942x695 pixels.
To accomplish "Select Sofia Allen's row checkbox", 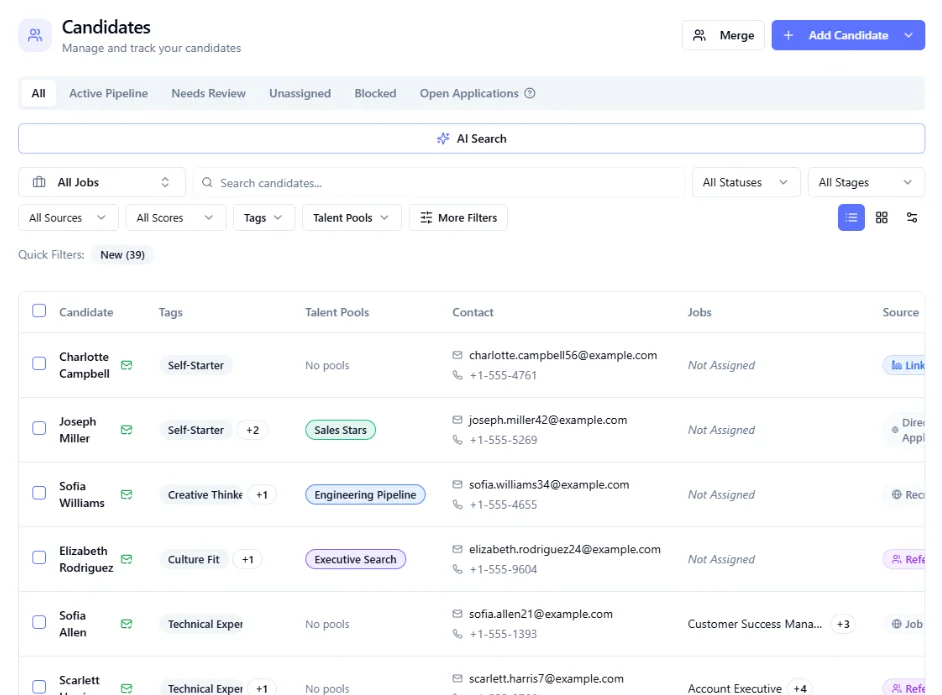I will [39, 622].
